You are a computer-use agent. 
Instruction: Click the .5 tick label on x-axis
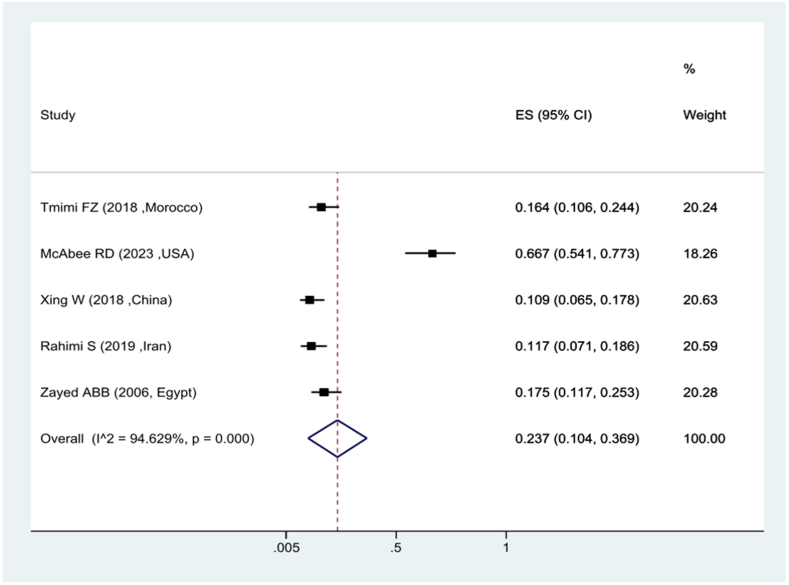click(396, 548)
